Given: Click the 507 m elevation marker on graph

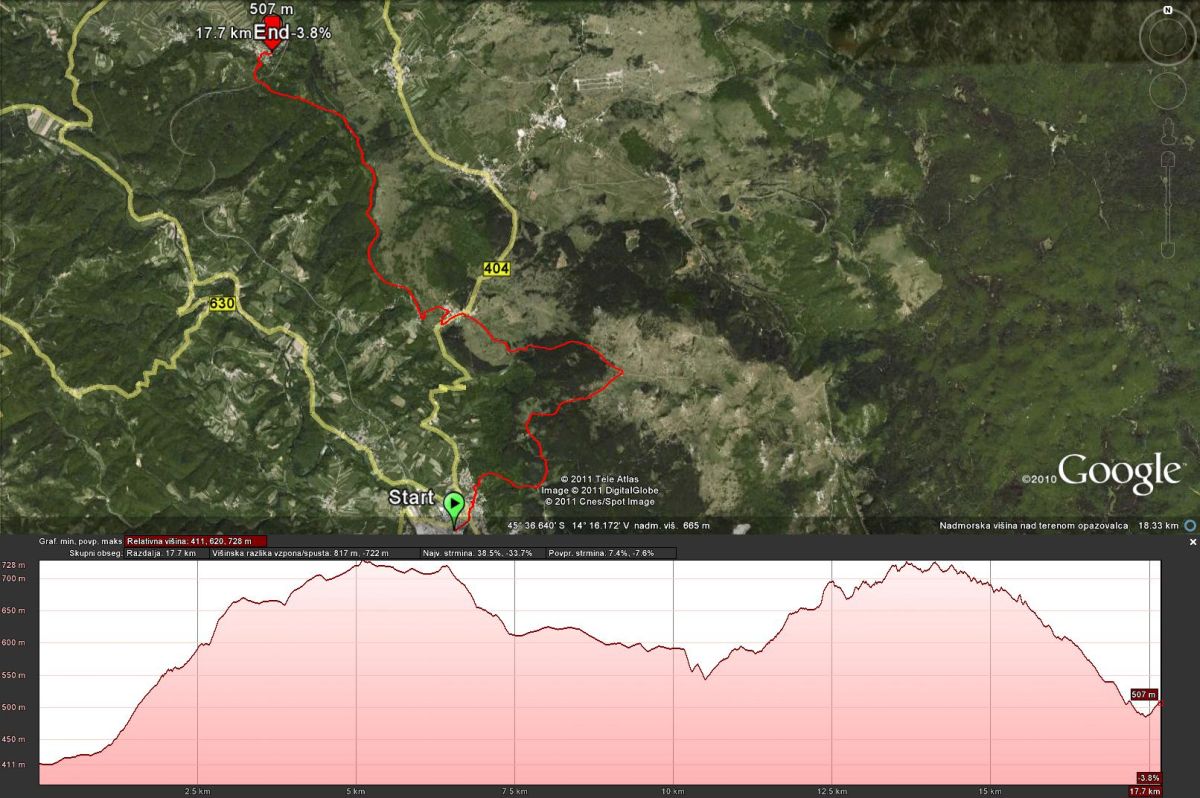Looking at the screenshot, I should coord(1144,694).
